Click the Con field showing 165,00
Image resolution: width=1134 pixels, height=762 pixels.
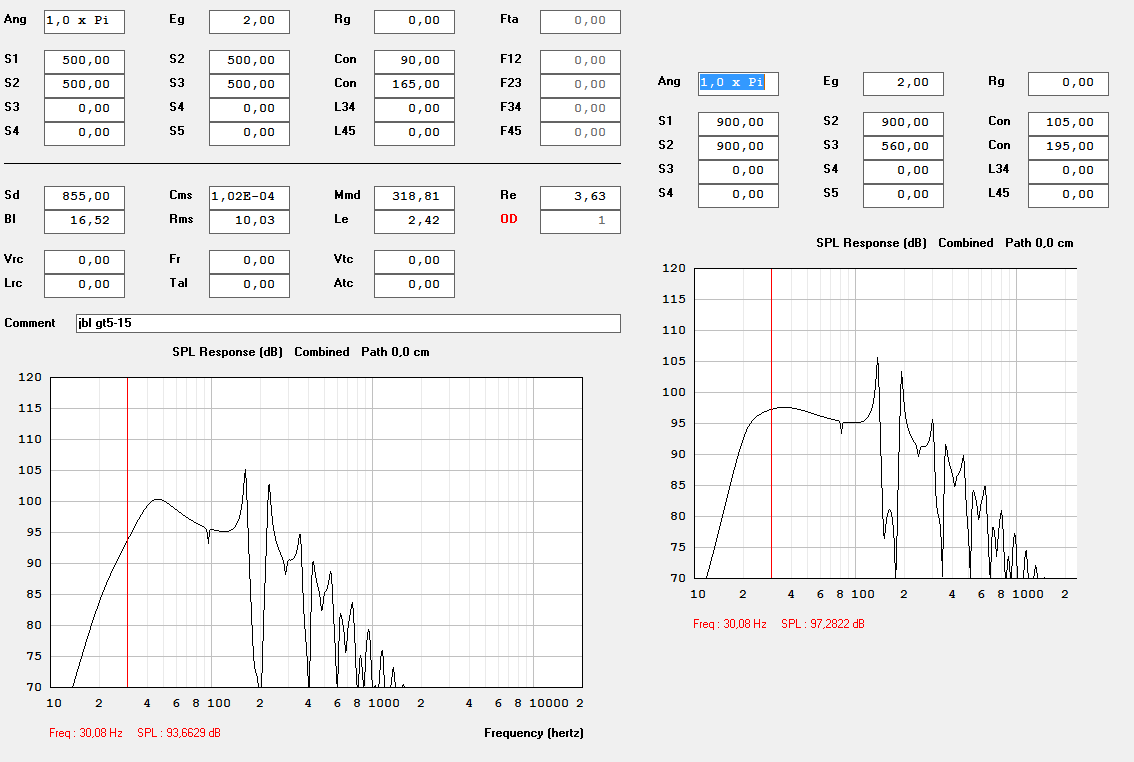[414, 85]
